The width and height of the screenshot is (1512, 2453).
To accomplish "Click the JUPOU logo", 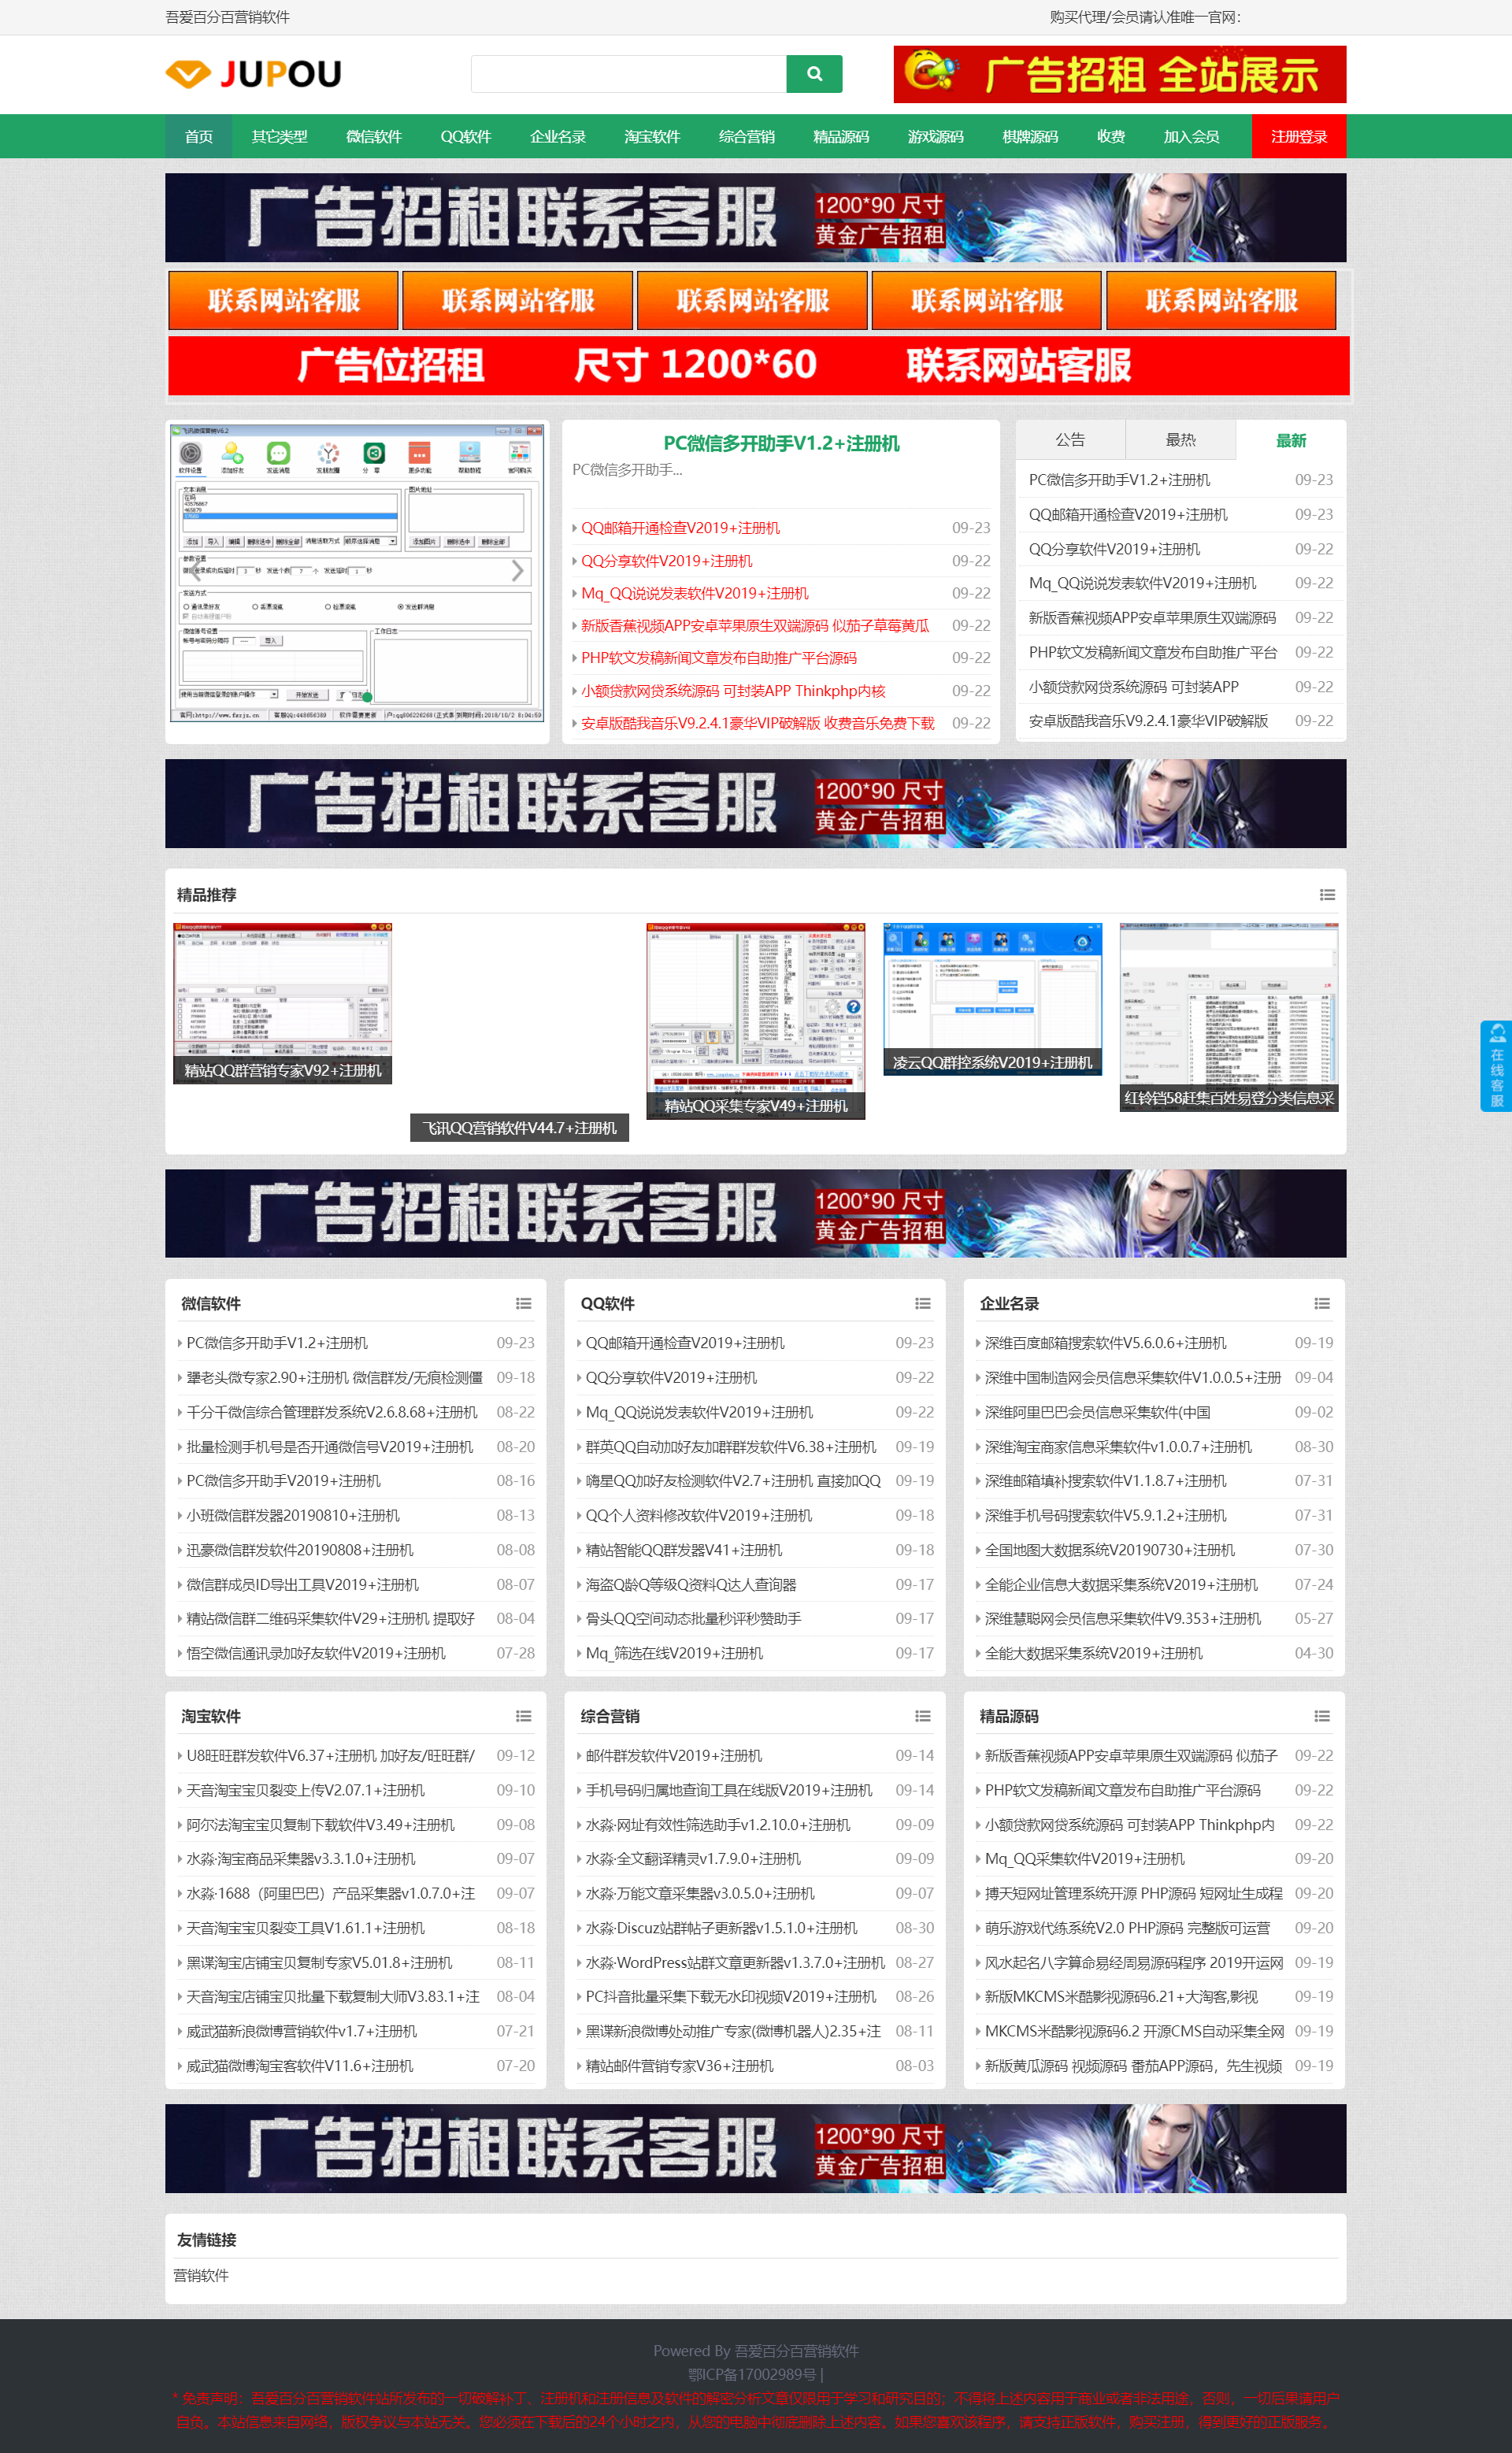I will point(254,74).
